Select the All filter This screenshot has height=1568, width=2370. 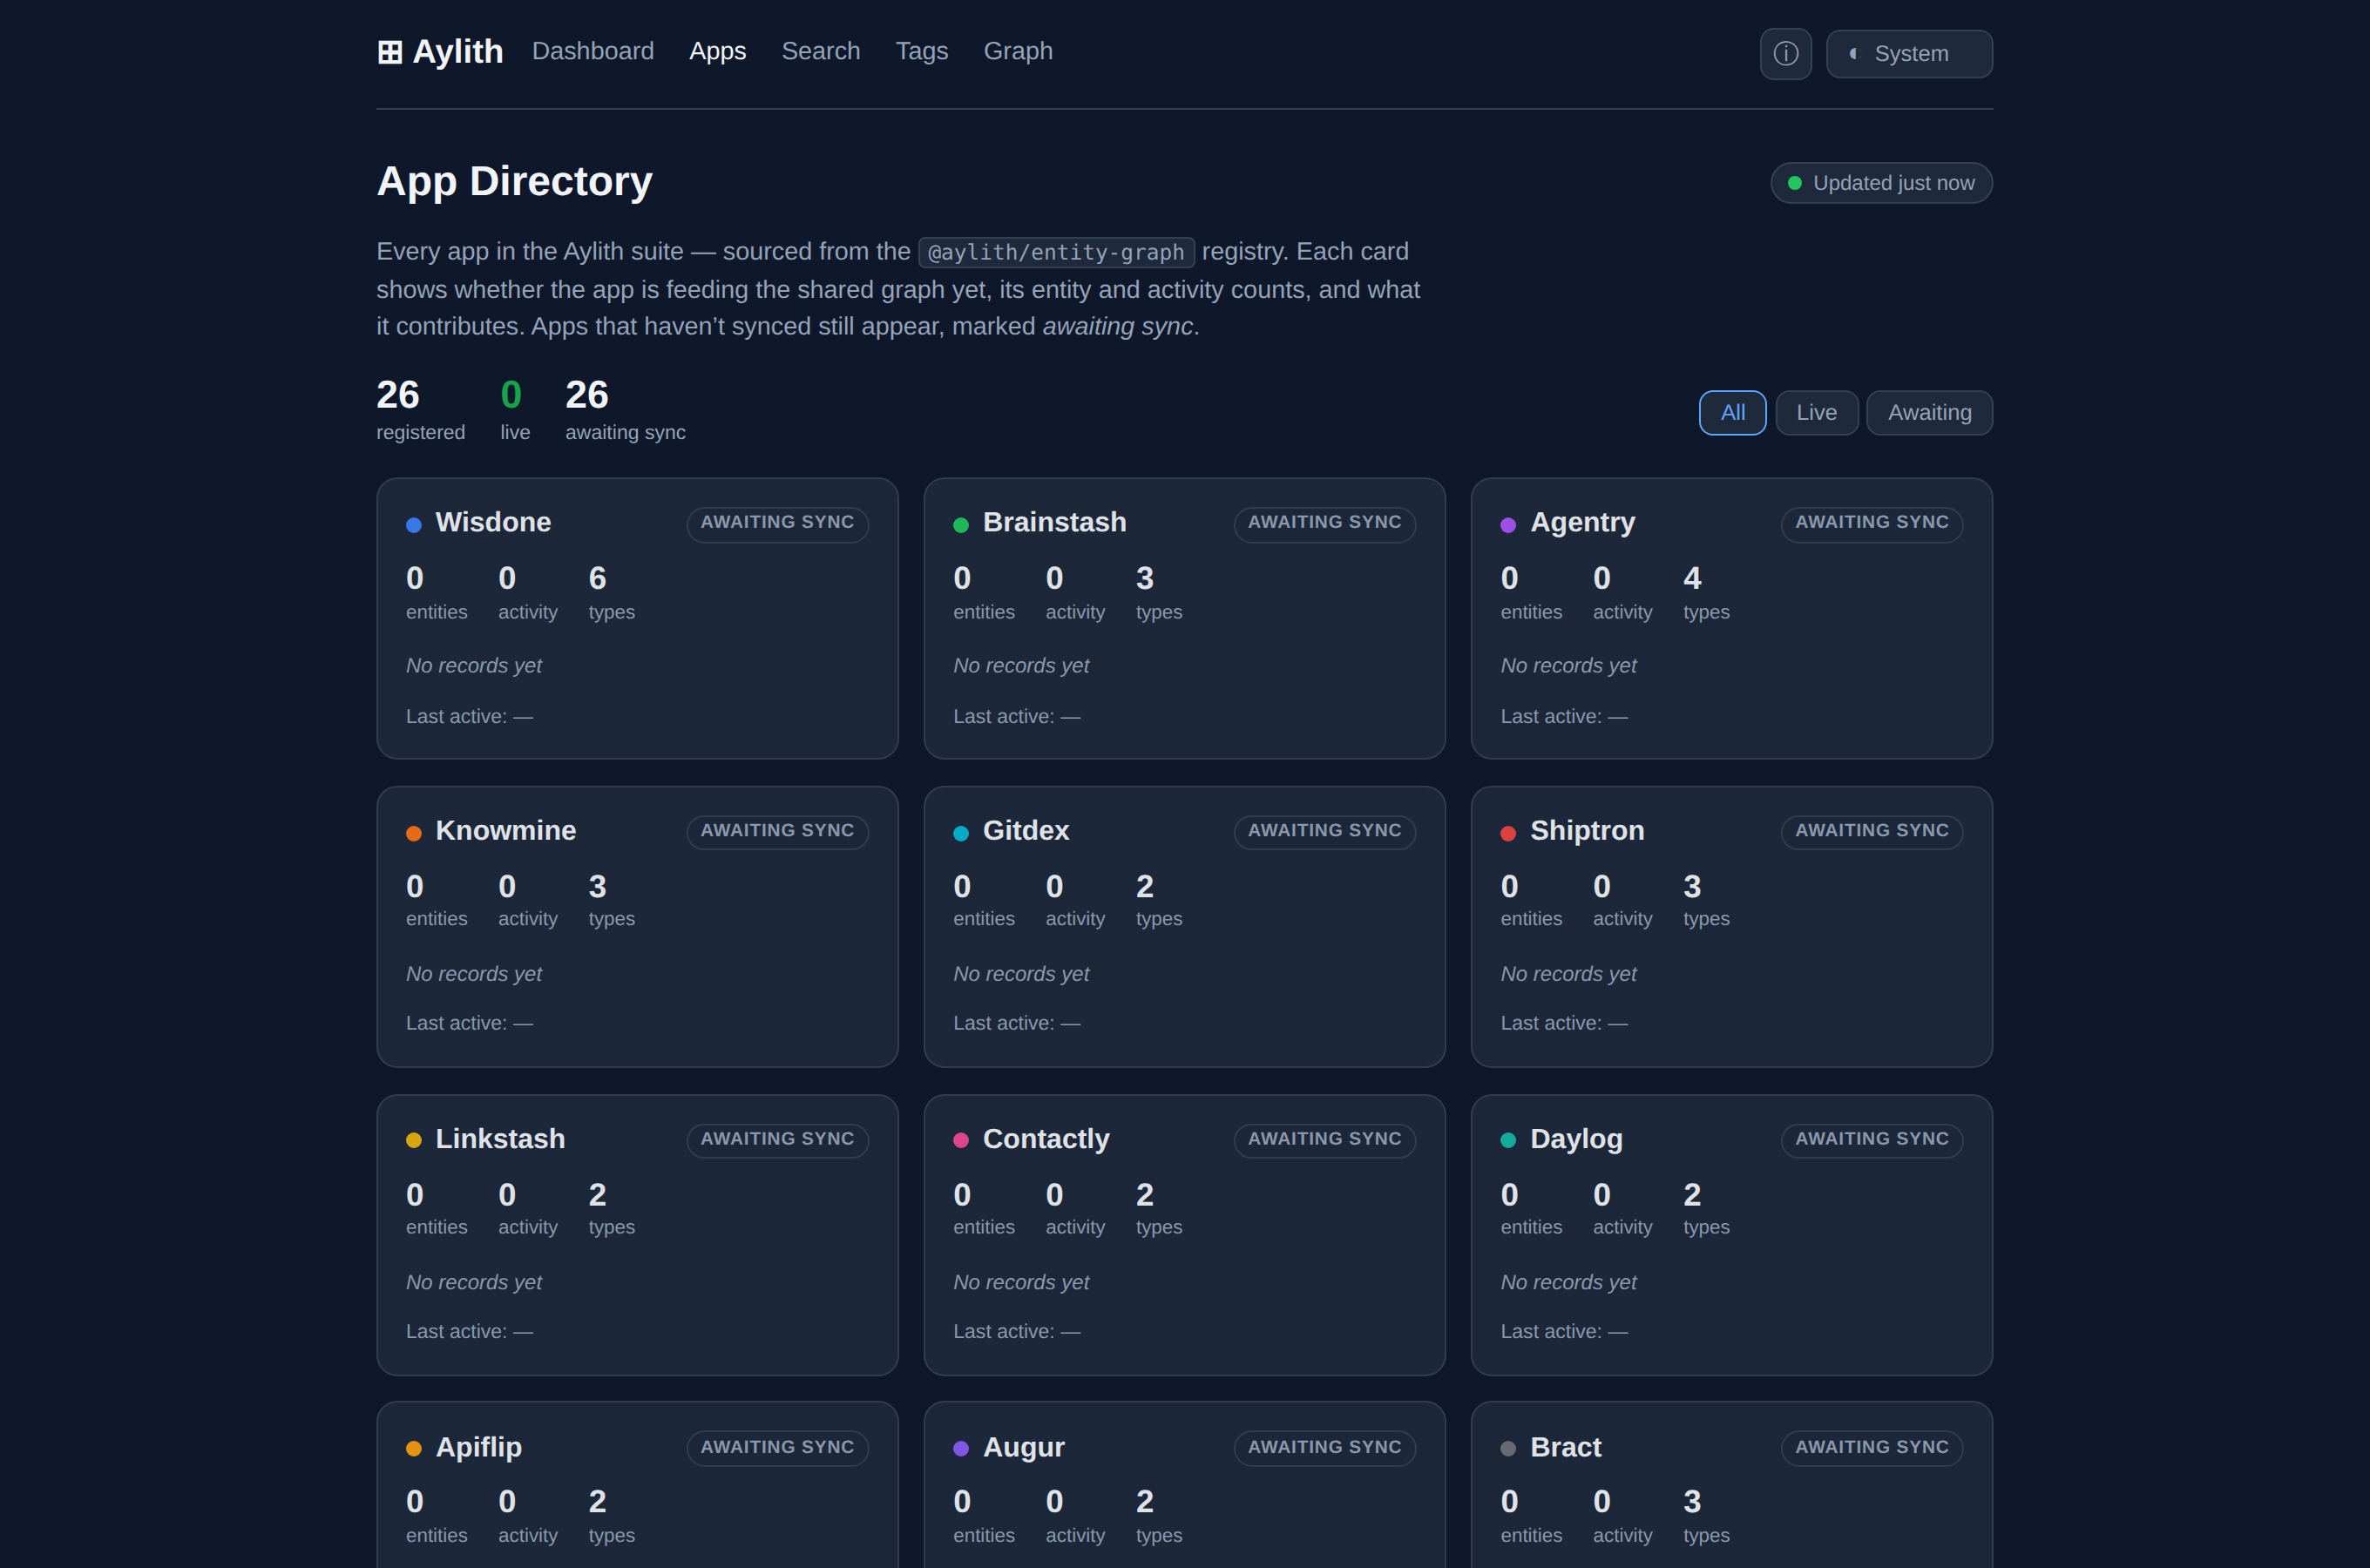click(x=1732, y=413)
